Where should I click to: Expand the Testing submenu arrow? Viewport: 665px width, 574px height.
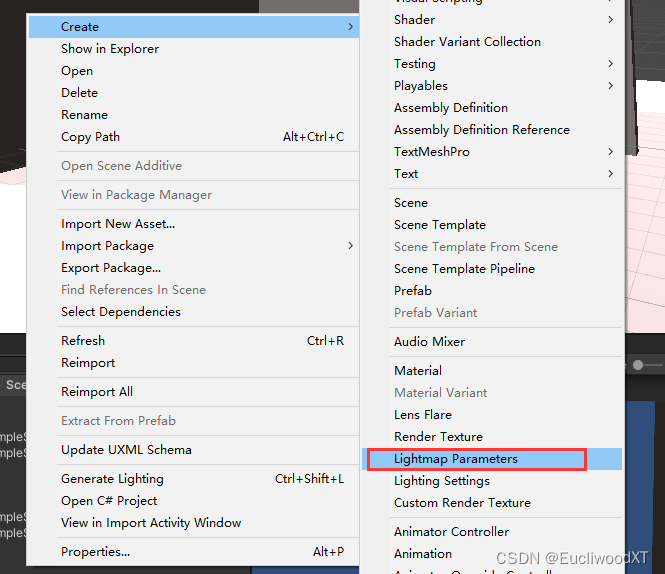(x=610, y=64)
